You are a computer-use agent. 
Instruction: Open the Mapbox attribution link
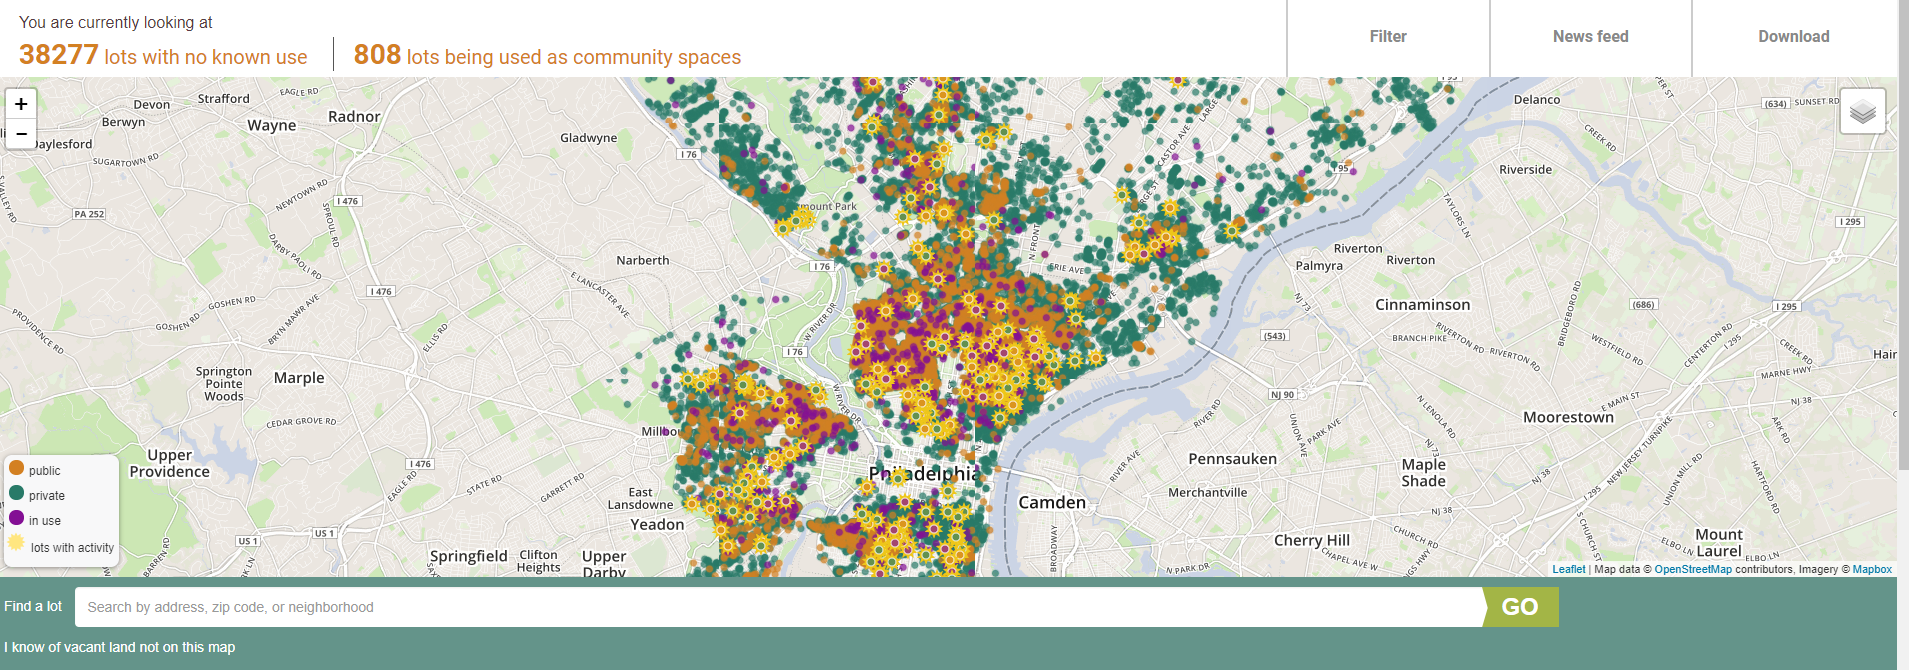1871,569
